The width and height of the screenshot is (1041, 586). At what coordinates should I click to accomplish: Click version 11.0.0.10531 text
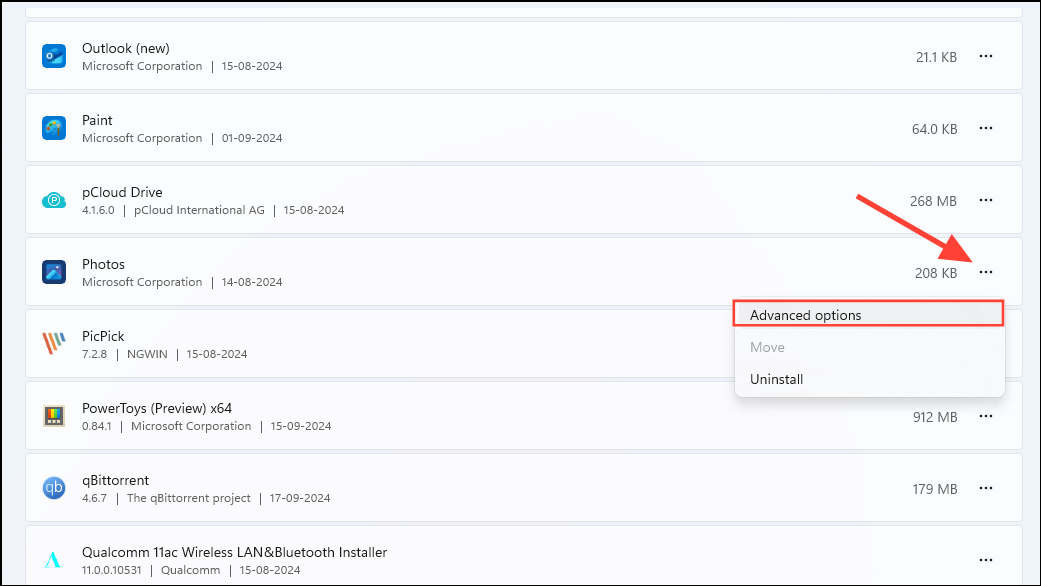[112, 571]
